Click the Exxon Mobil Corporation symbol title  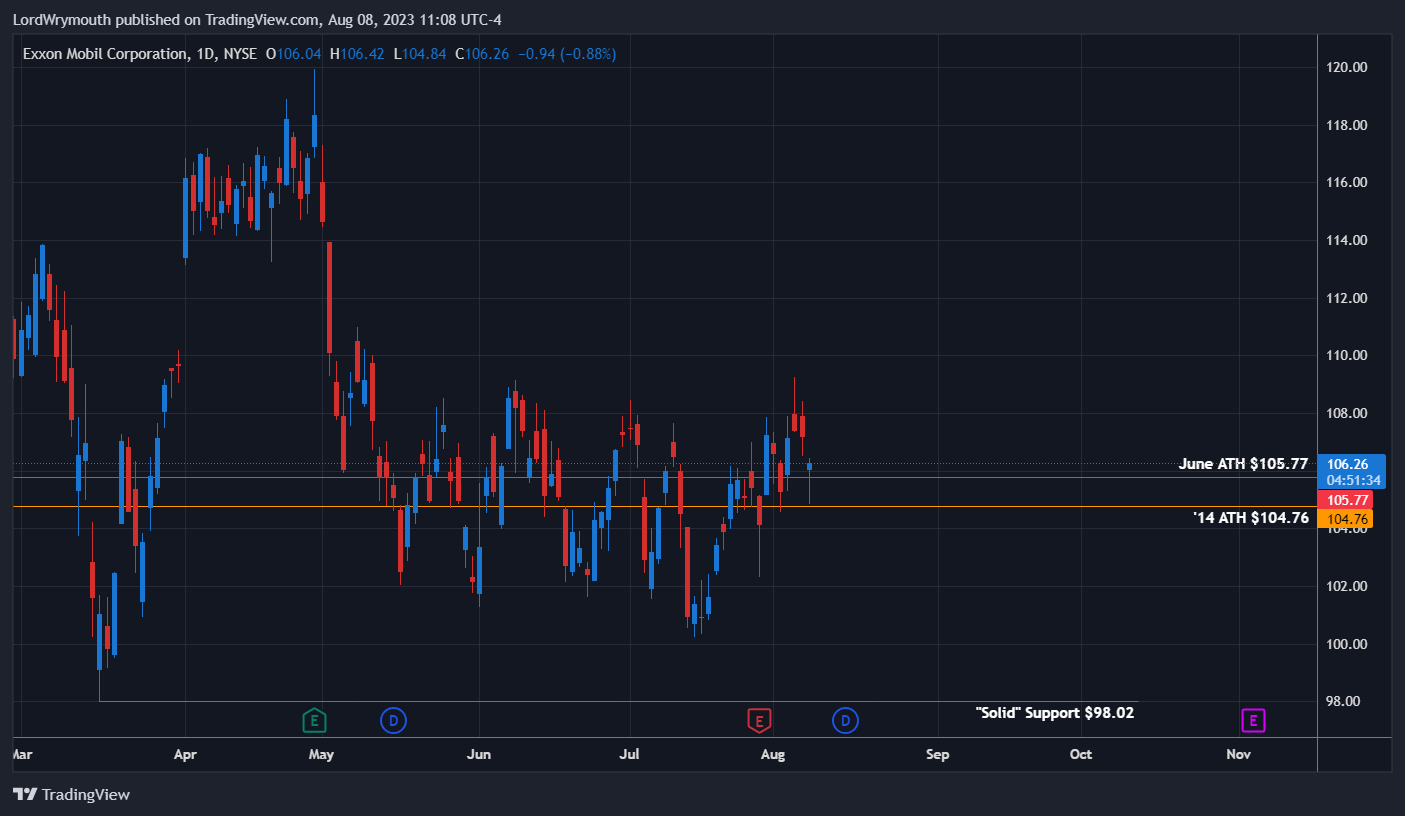[x=103, y=53]
